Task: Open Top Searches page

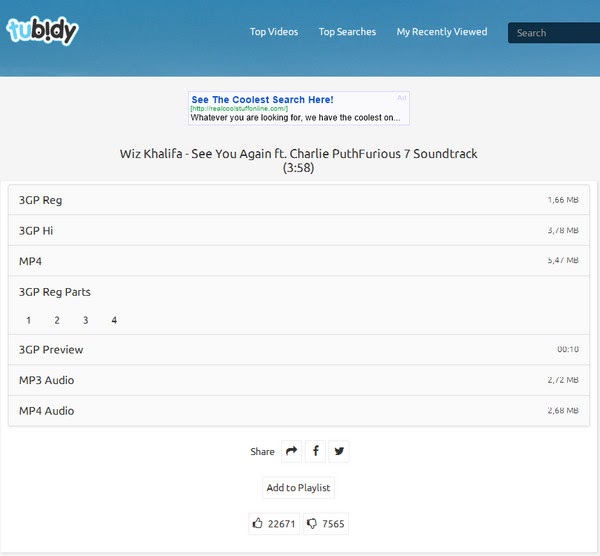Action: point(347,32)
